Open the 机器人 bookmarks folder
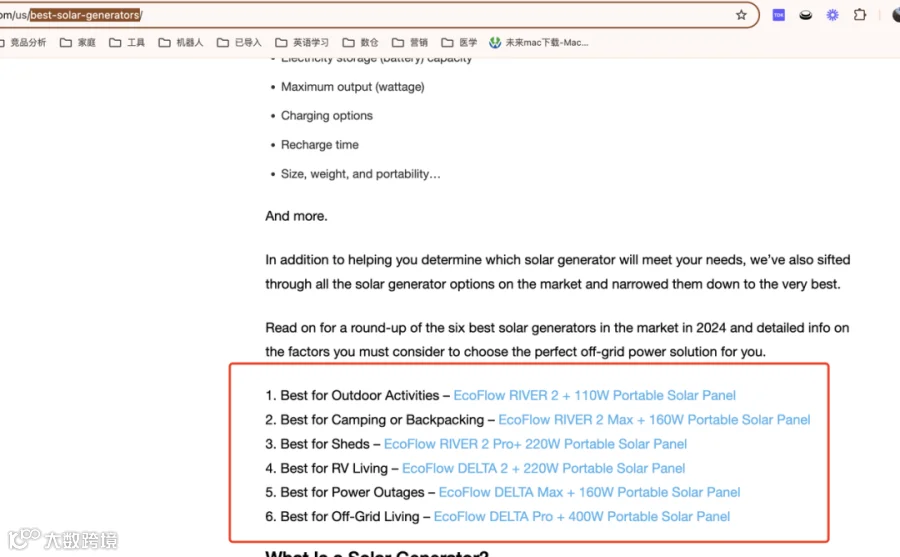The image size is (900, 557). click(181, 42)
